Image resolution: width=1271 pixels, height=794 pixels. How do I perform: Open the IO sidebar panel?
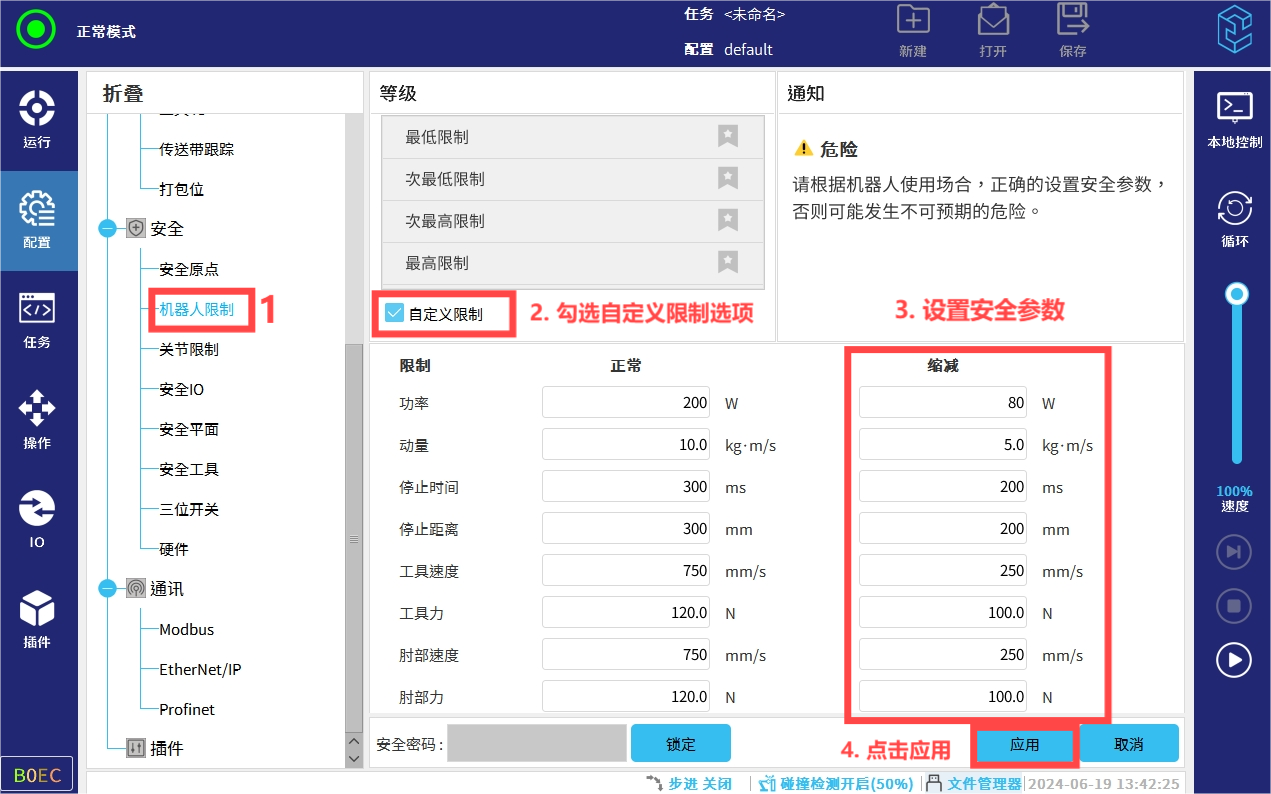pos(37,519)
